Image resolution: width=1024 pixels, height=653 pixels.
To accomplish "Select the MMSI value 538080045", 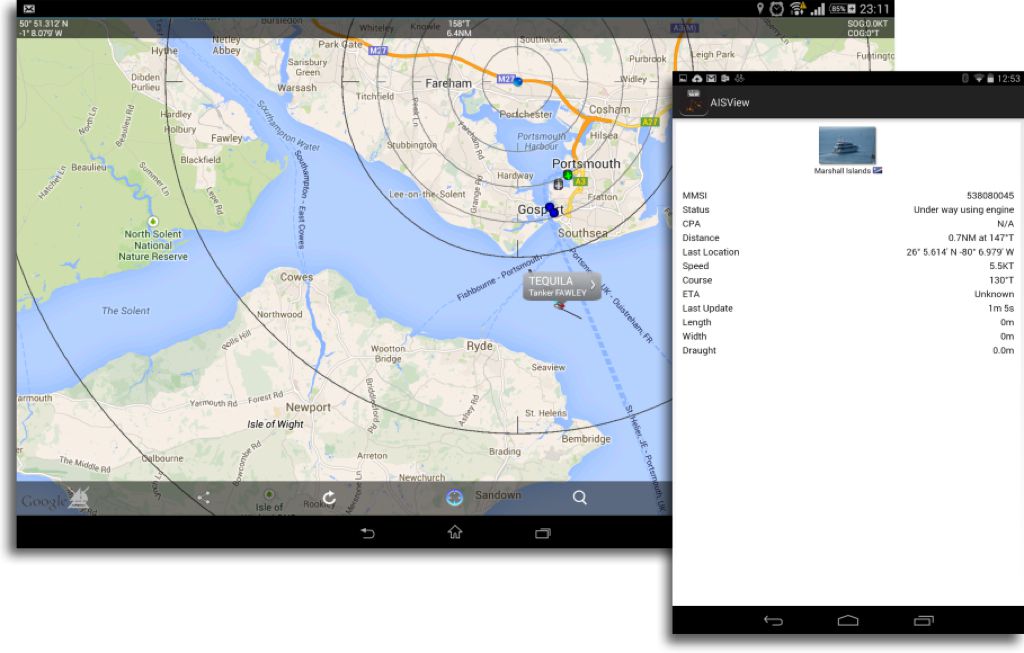I will click(990, 195).
